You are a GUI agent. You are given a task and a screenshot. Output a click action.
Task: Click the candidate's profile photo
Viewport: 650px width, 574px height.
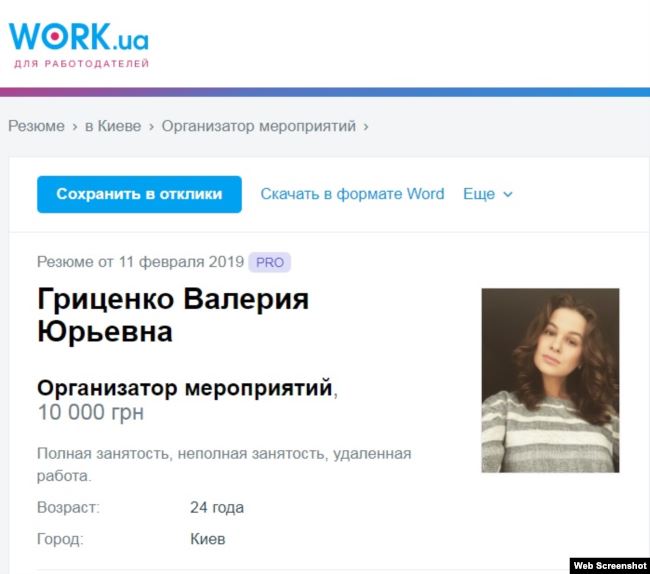click(550, 380)
